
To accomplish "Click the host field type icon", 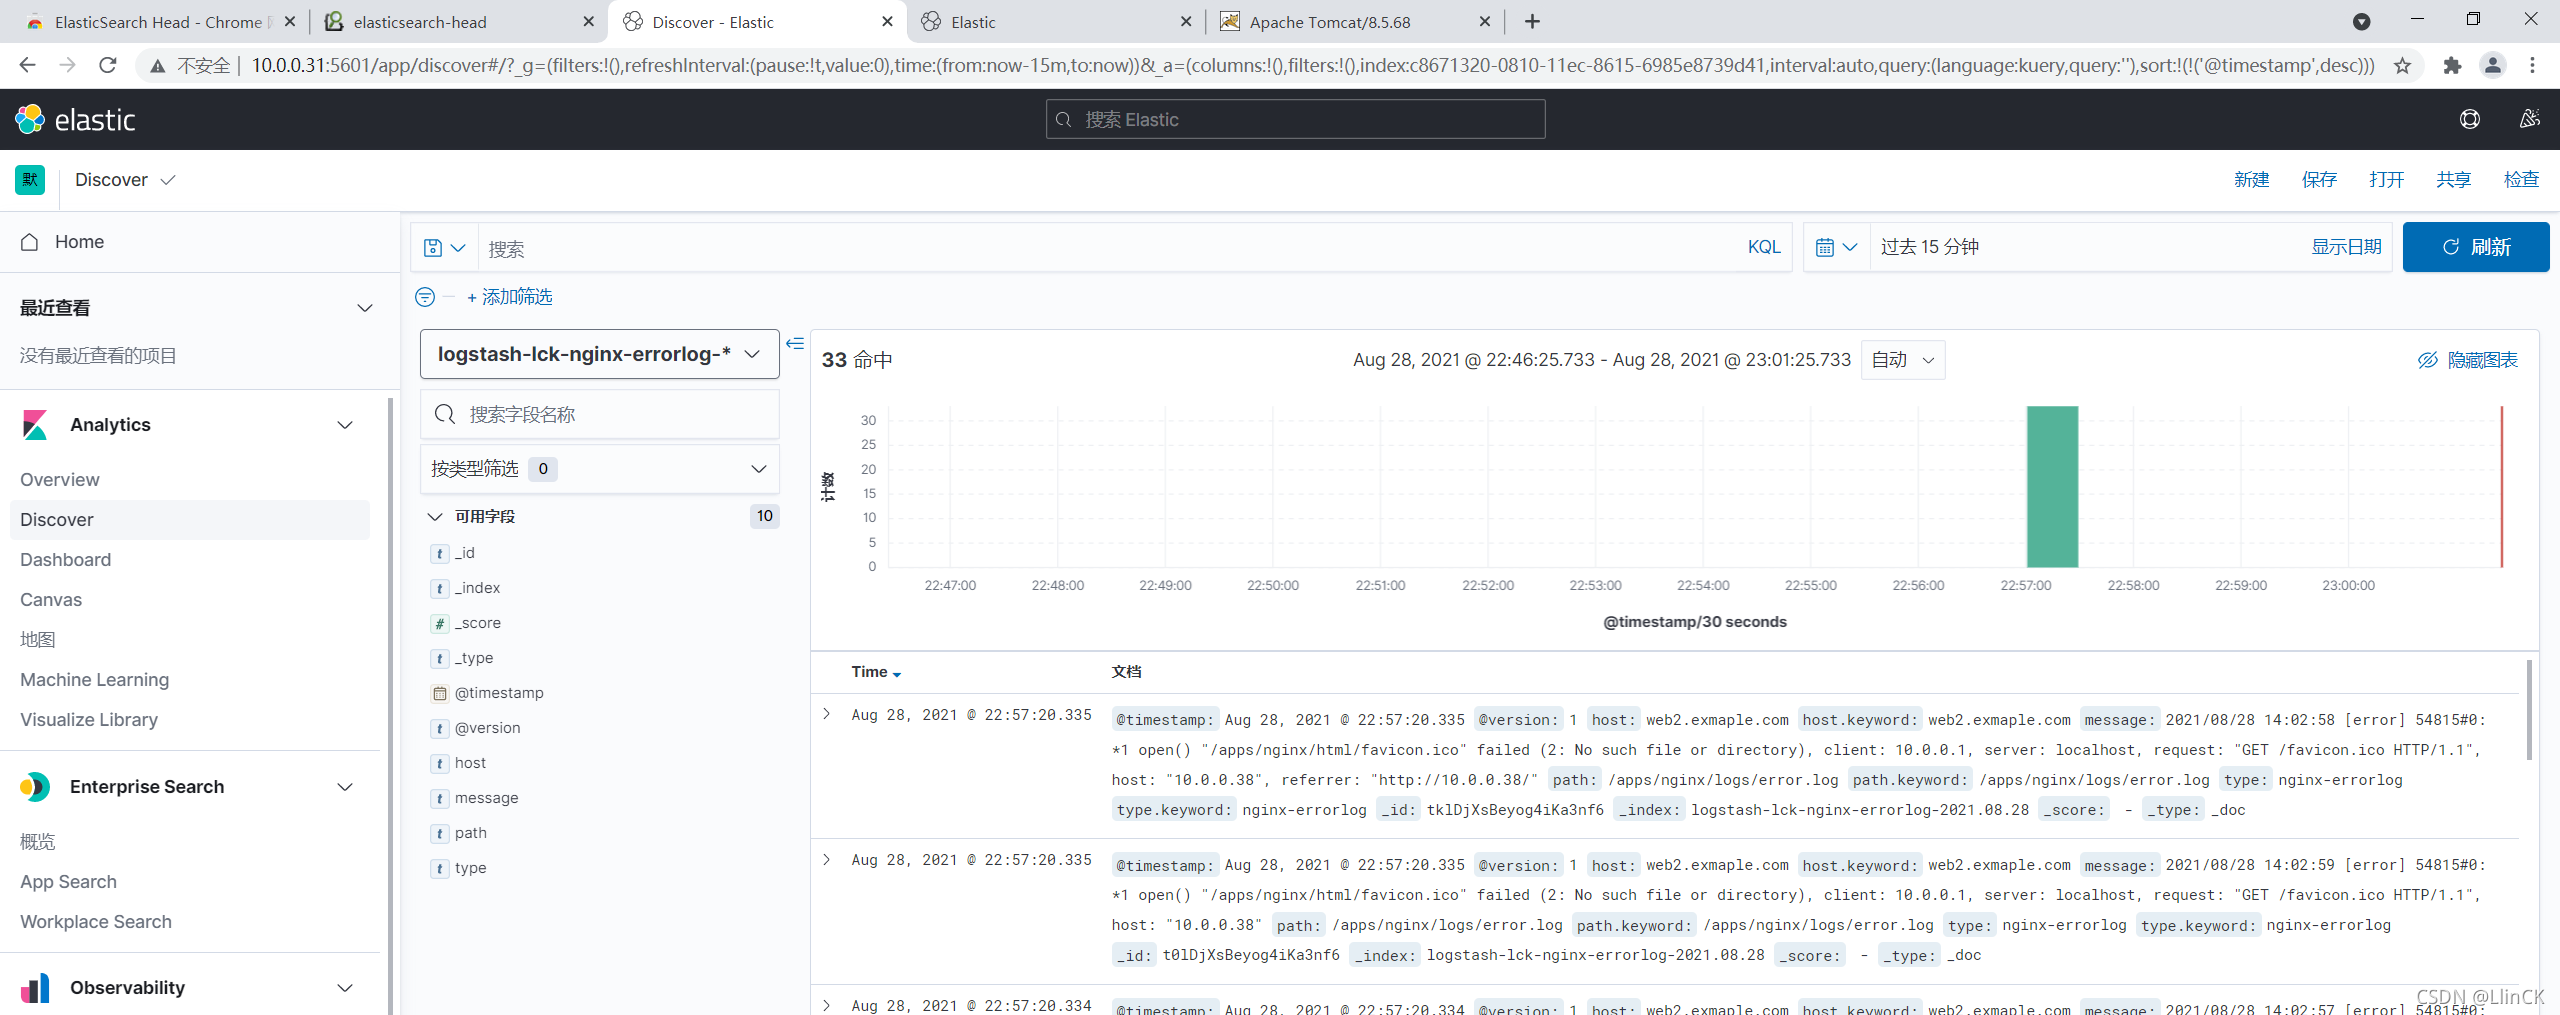I will coord(440,763).
